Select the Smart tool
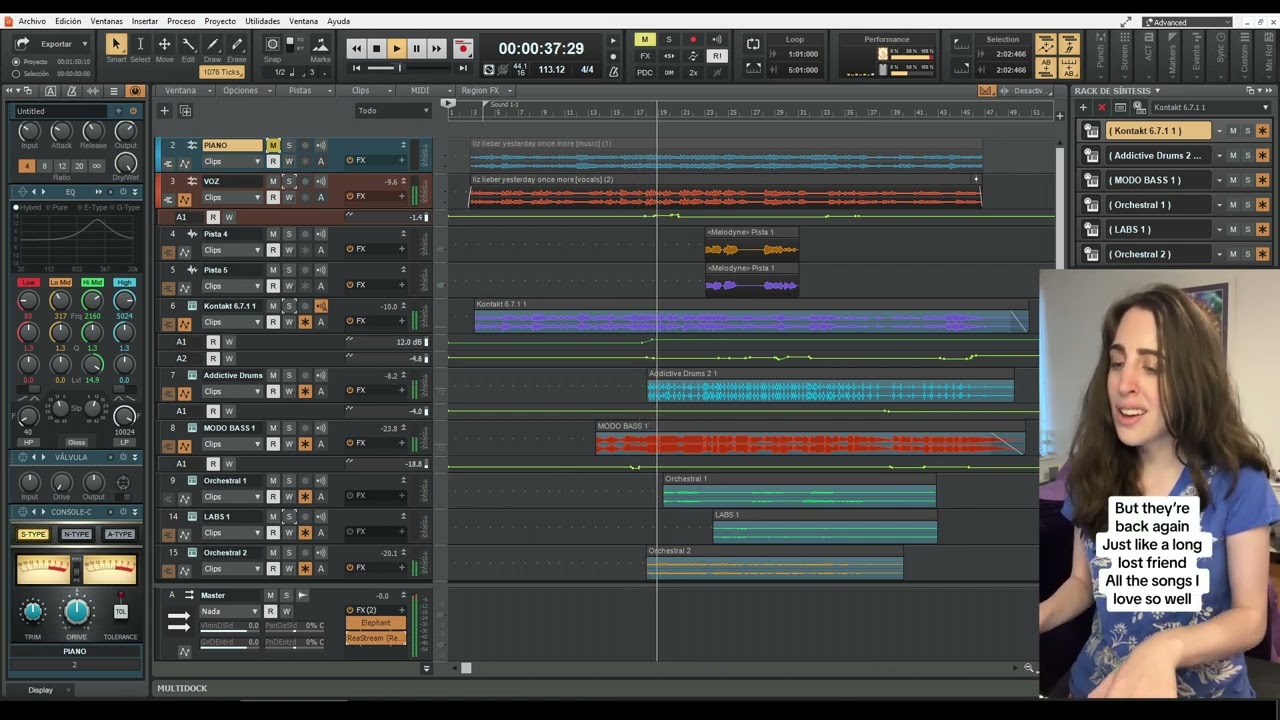 tap(116, 44)
